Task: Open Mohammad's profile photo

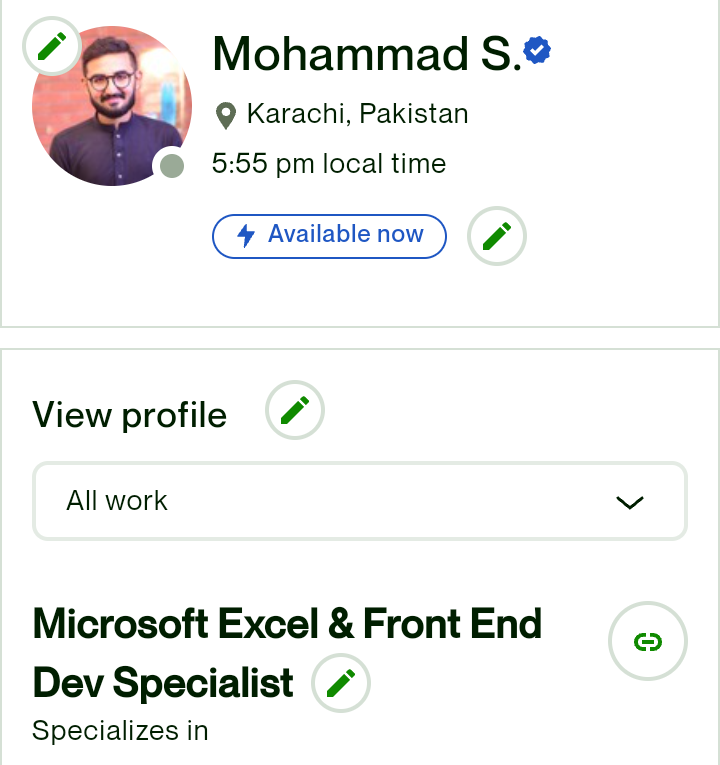Action: click(112, 106)
